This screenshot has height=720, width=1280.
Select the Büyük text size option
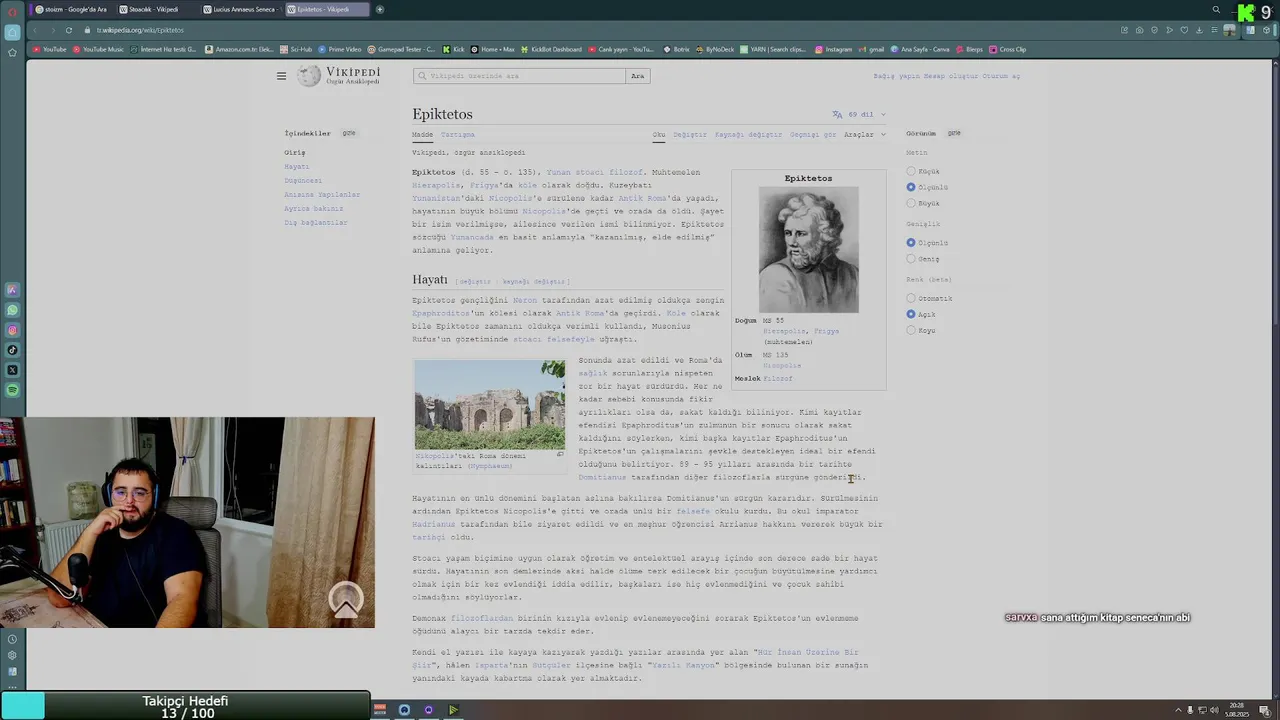click(911, 203)
